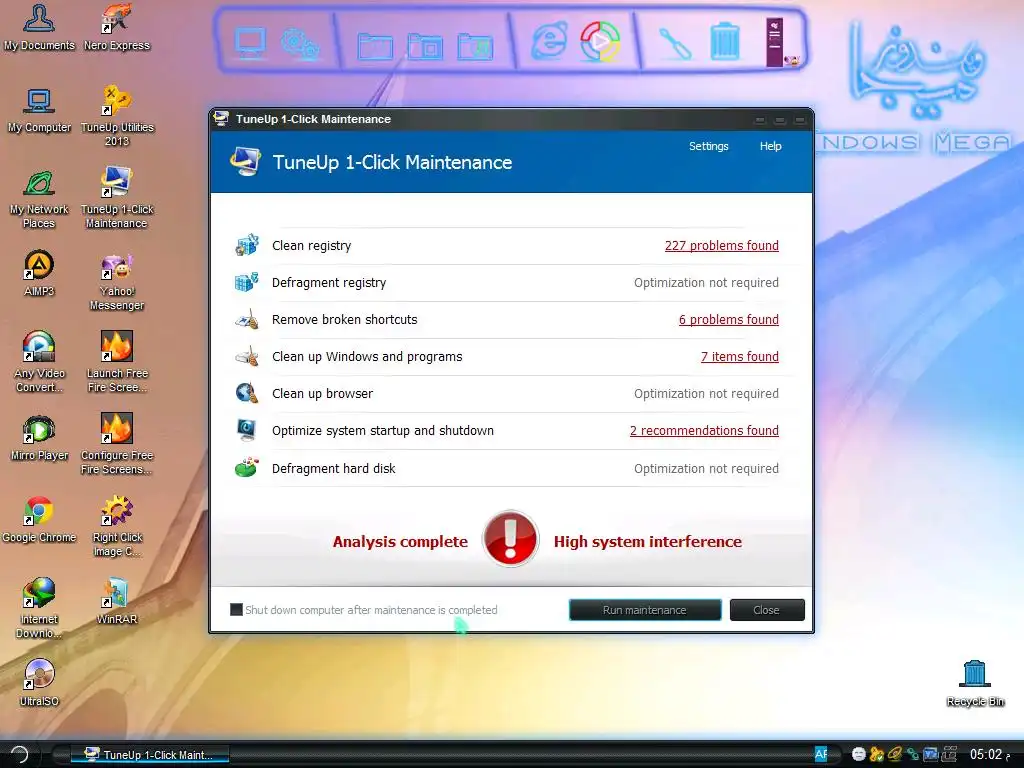1024x768 pixels.
Task: Open Settings in TuneUp header
Action: (x=709, y=146)
